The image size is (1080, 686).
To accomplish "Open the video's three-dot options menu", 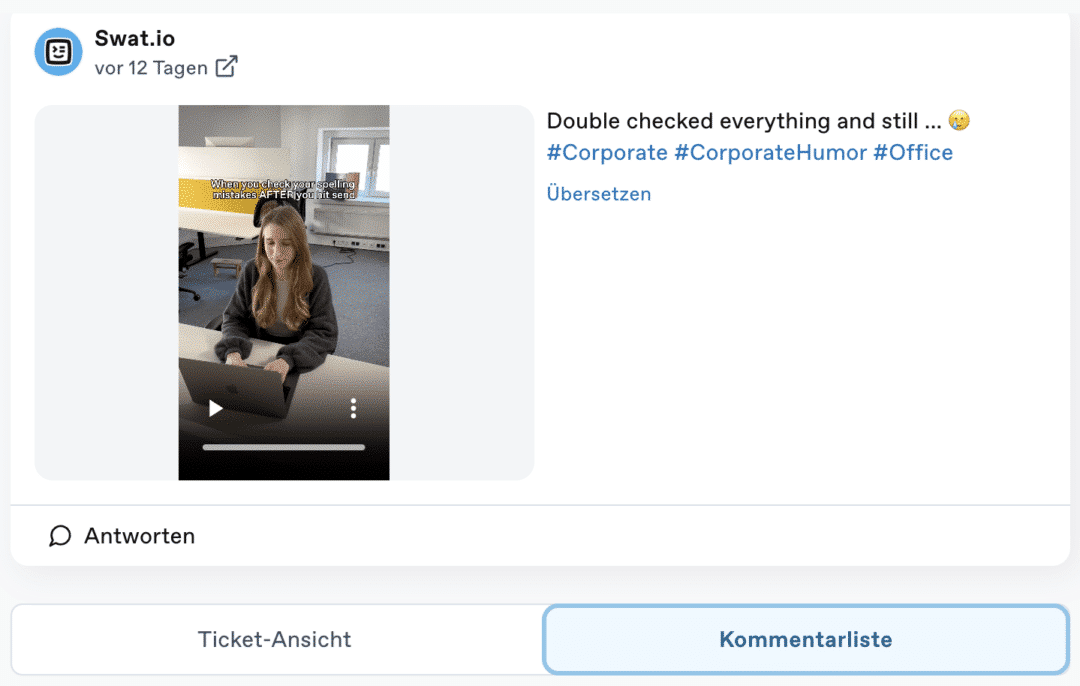I will pos(353,408).
